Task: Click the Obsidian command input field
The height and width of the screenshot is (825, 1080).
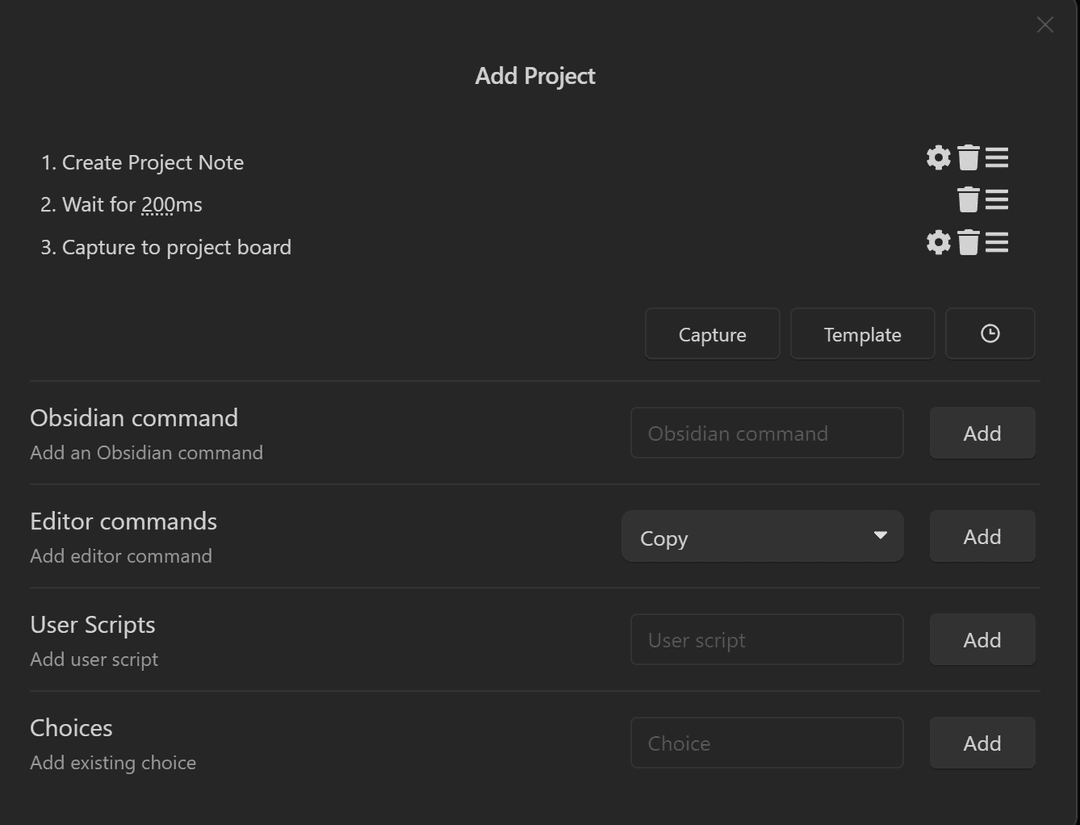Action: coord(766,433)
